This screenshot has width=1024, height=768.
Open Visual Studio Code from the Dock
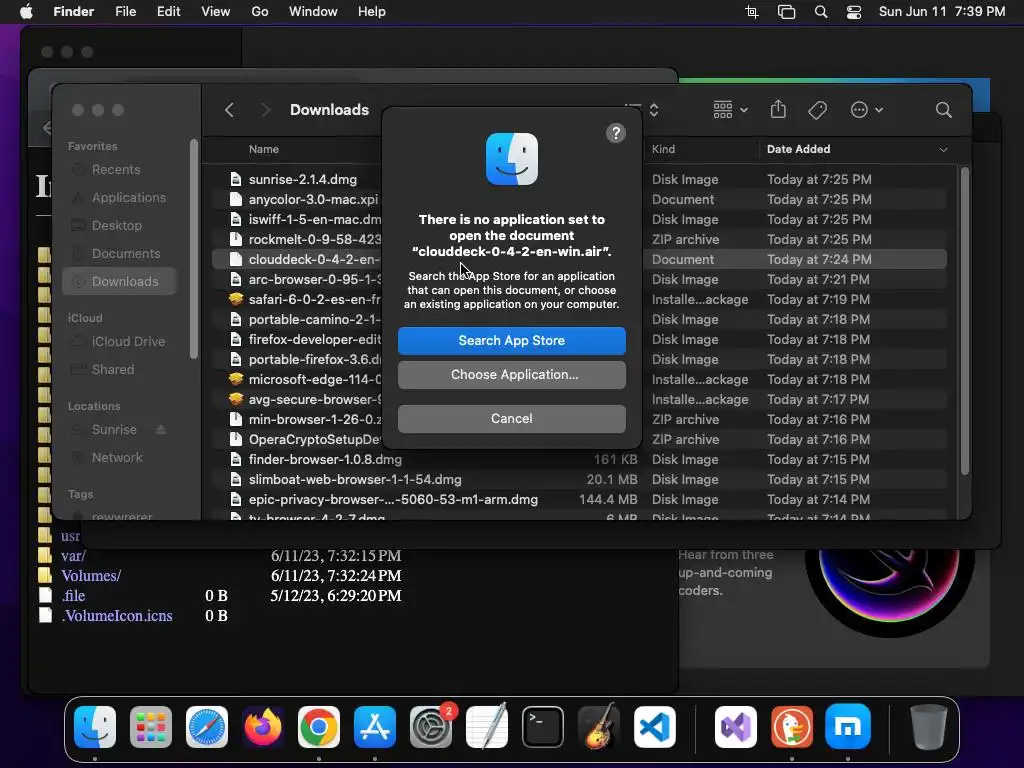tap(654, 727)
